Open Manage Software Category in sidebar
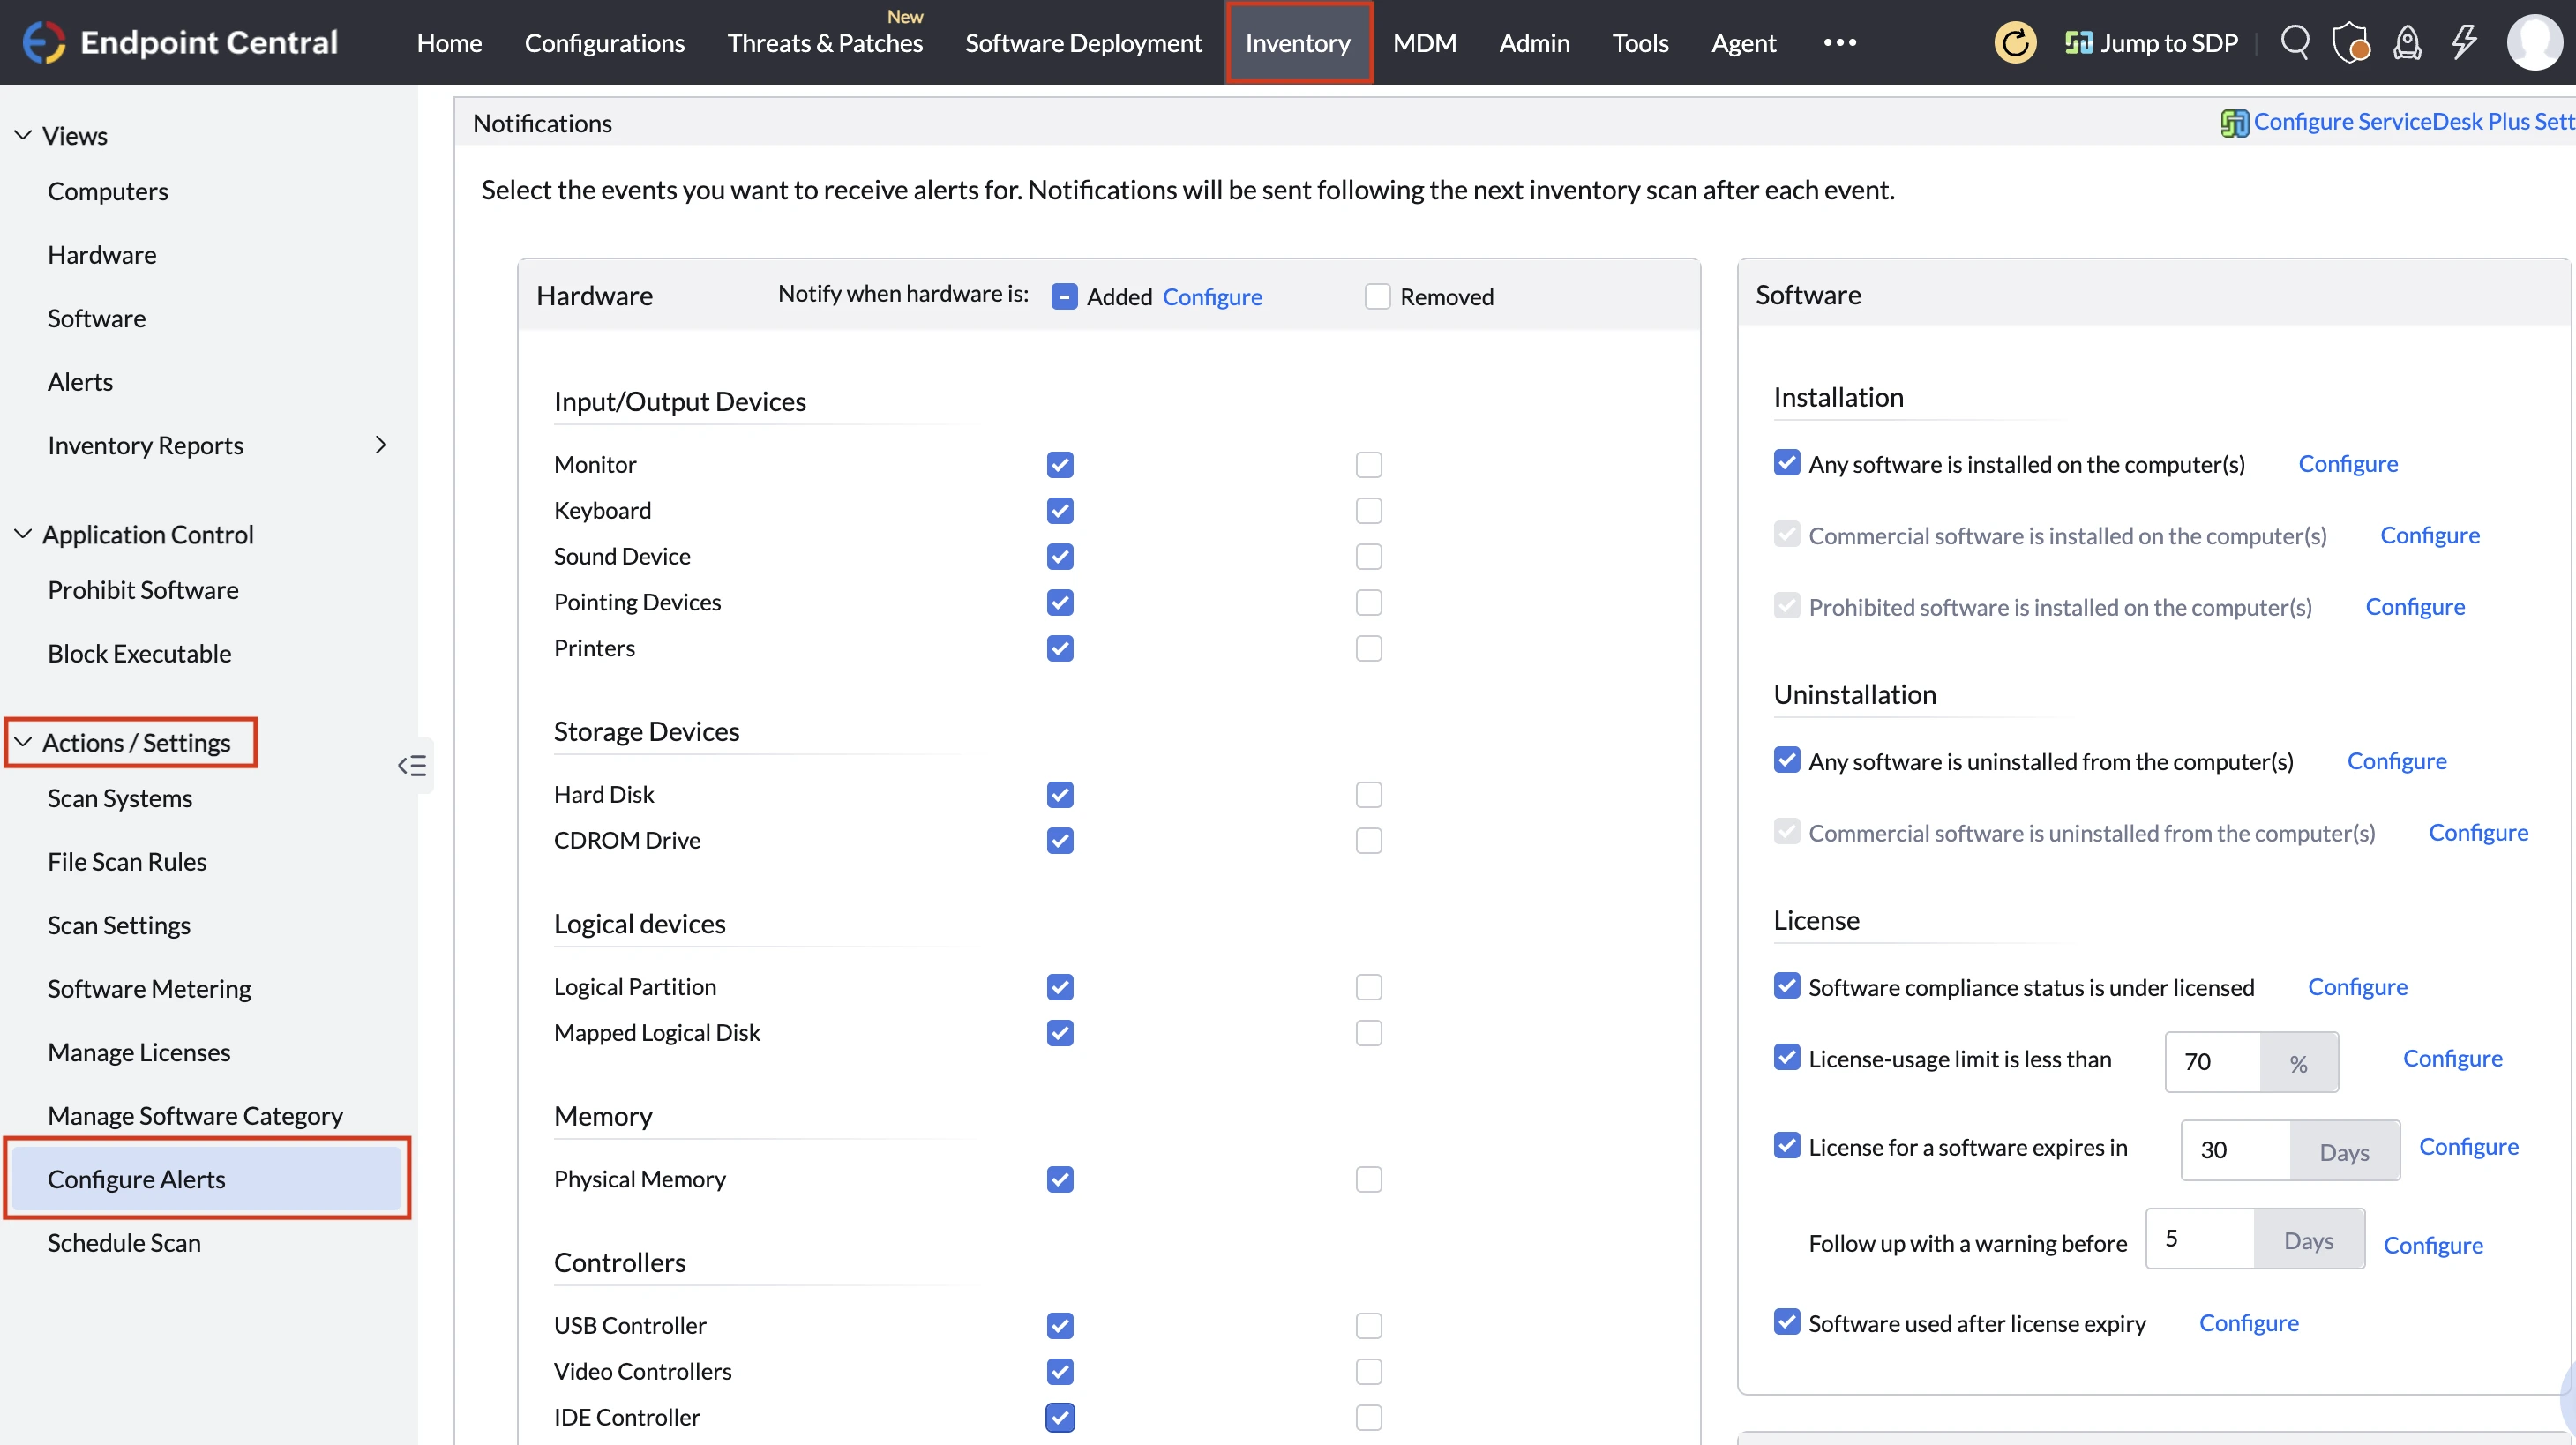This screenshot has height=1445, width=2576. point(195,1116)
